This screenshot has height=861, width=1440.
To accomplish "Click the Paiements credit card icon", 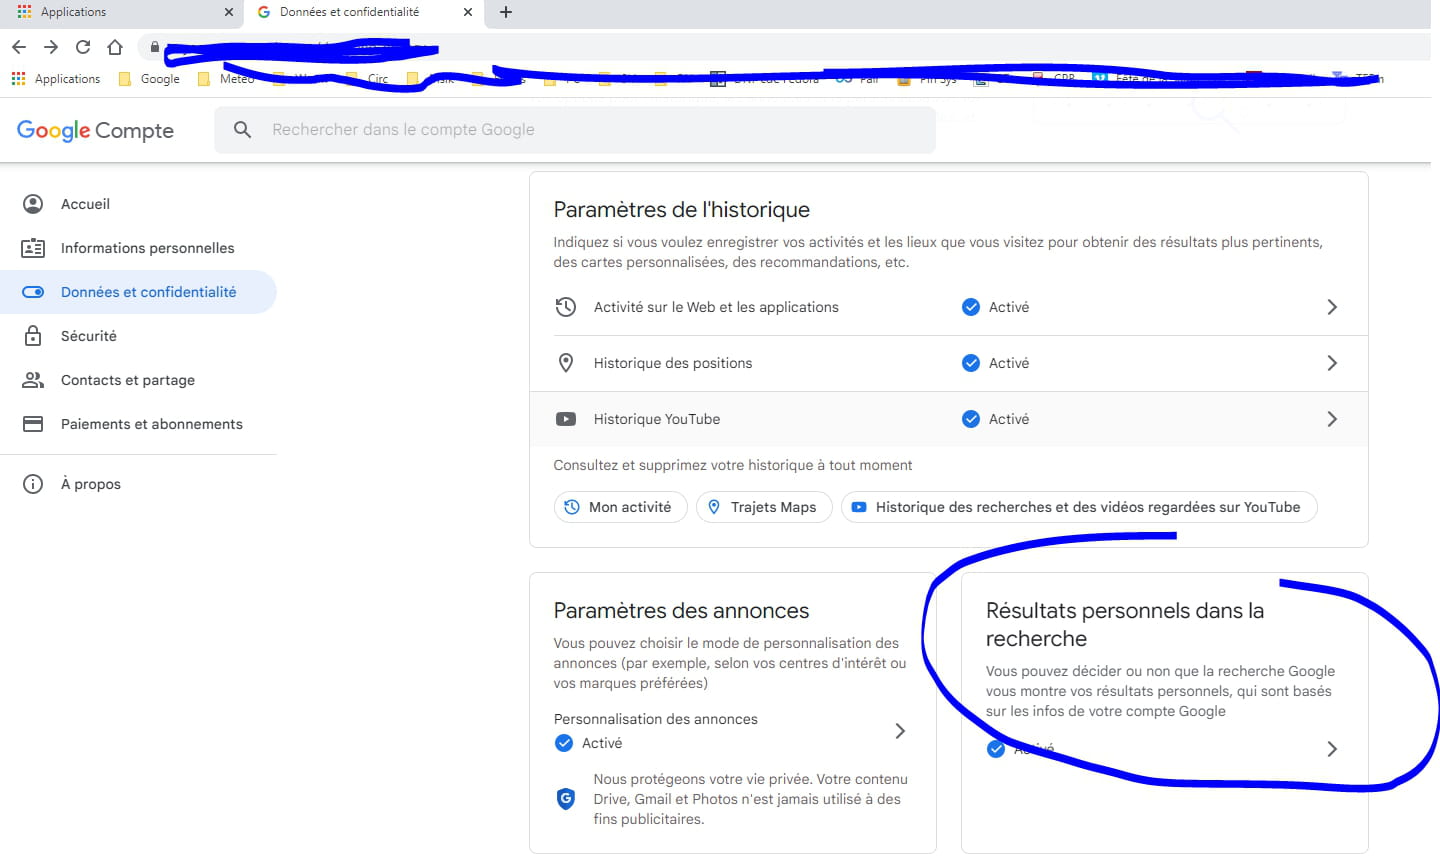I will click(33, 424).
